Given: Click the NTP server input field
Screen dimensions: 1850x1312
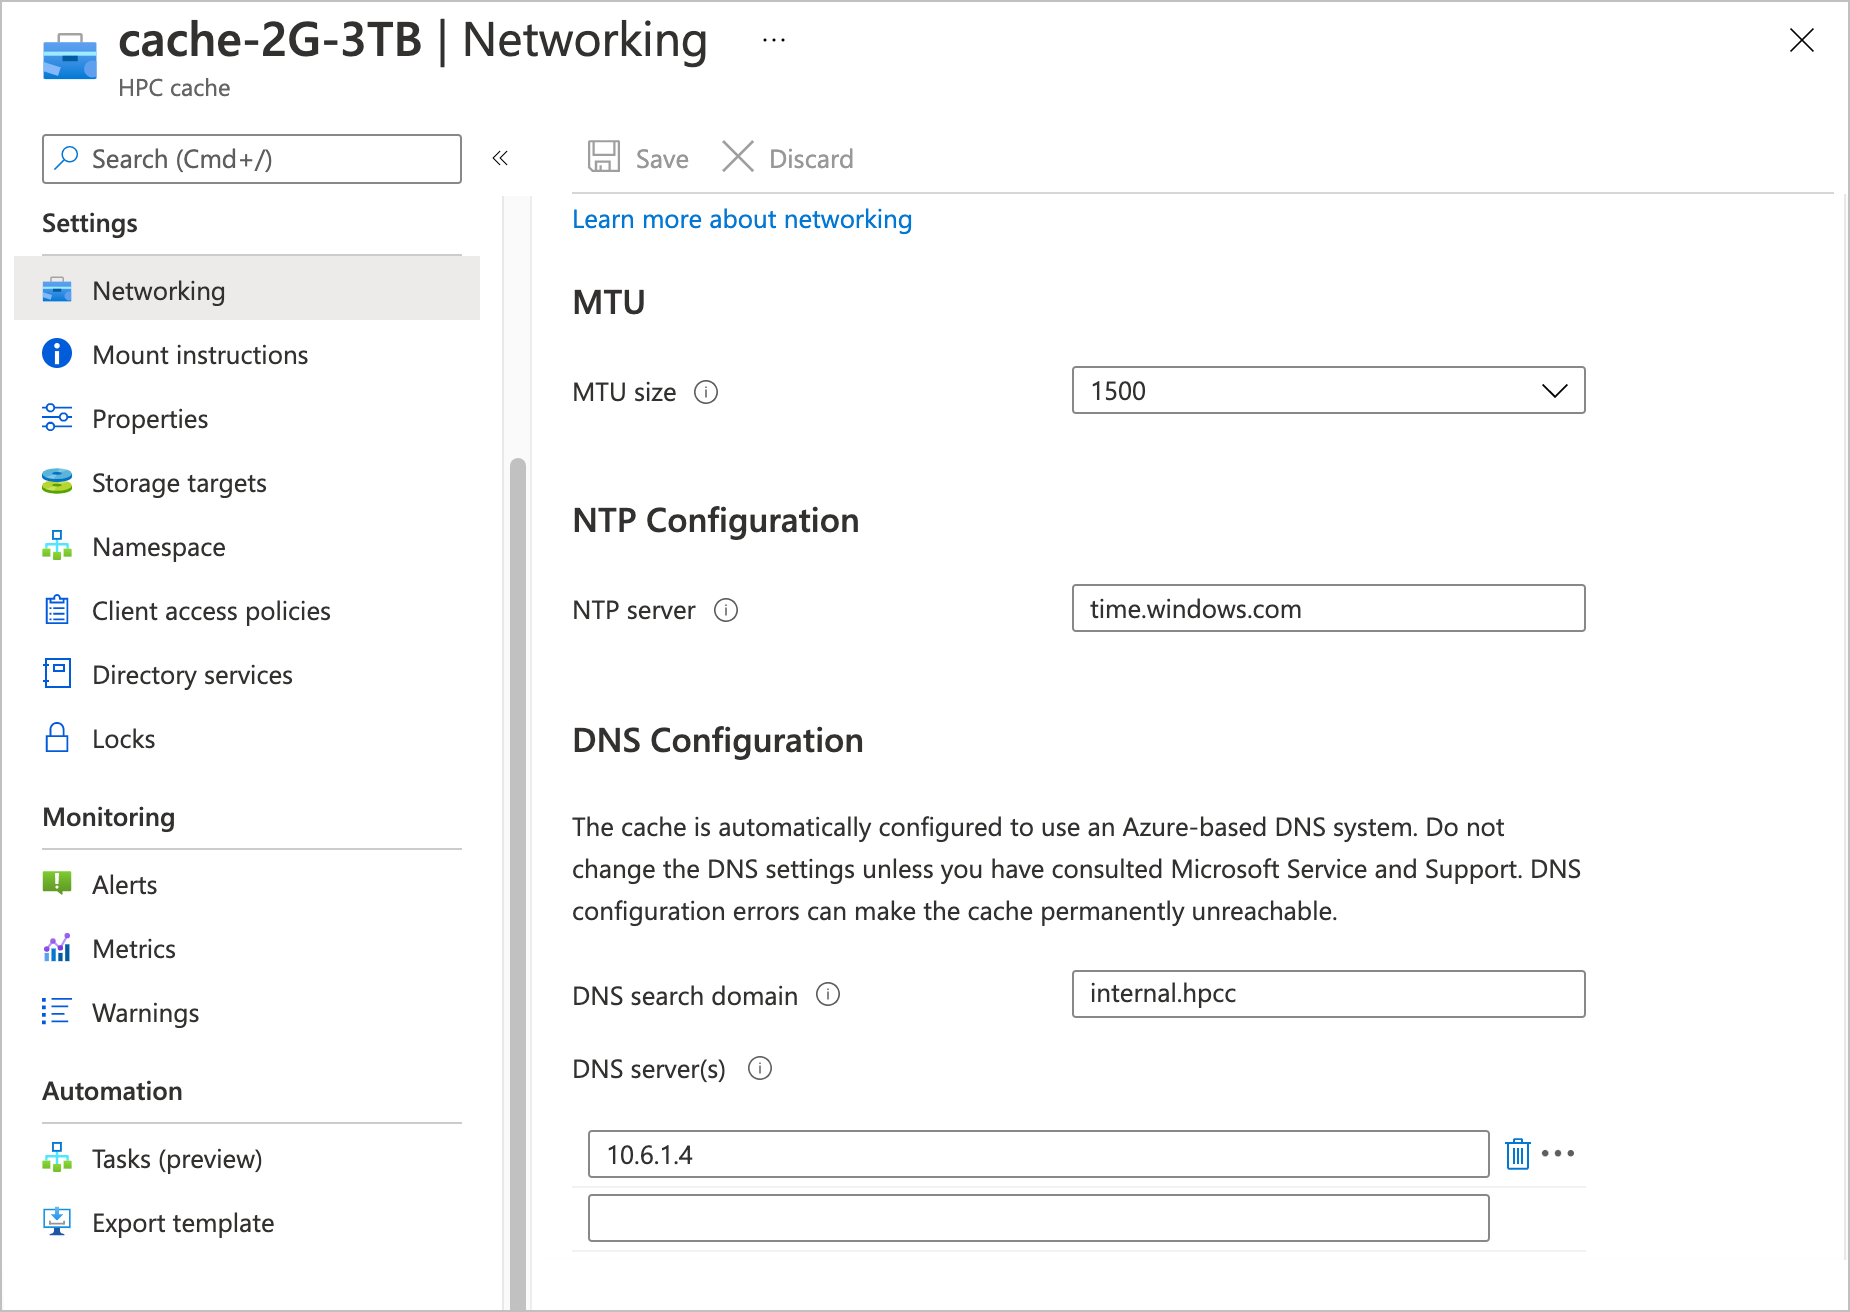Looking at the screenshot, I should pos(1327,608).
